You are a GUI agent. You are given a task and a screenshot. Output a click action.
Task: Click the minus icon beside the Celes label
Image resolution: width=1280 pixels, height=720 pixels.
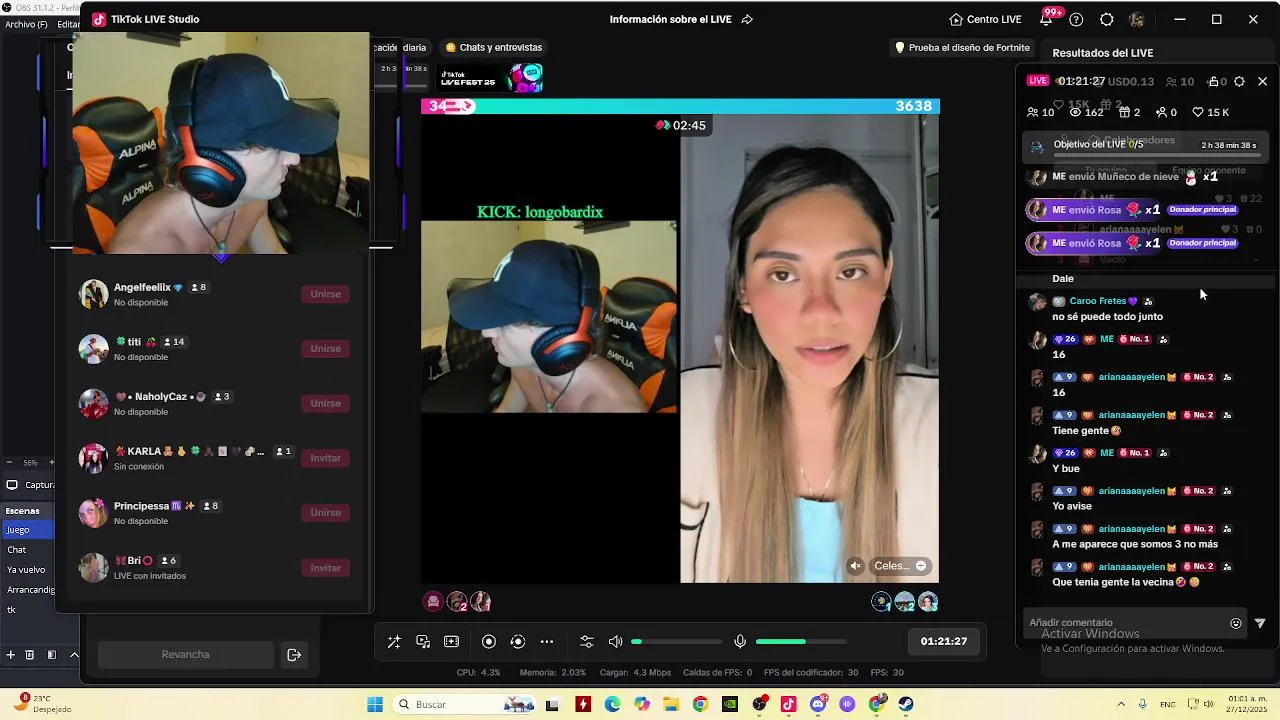point(921,566)
